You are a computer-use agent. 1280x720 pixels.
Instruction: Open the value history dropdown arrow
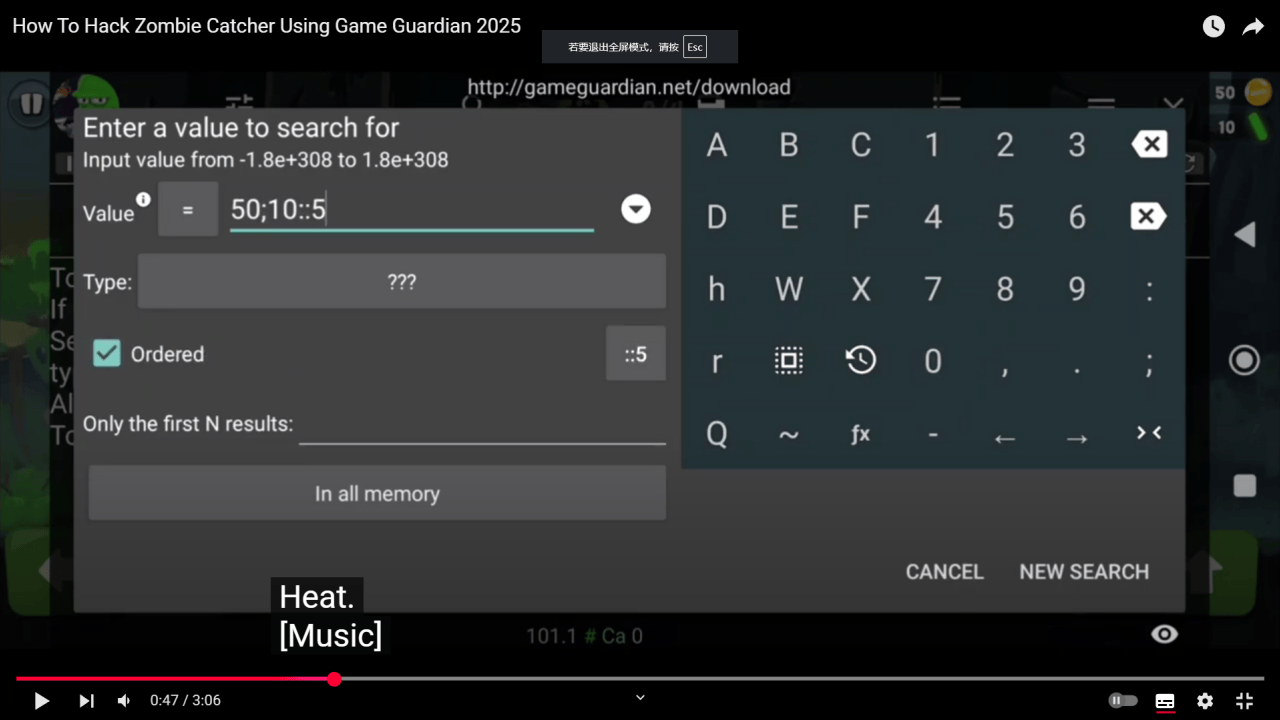tap(636, 209)
